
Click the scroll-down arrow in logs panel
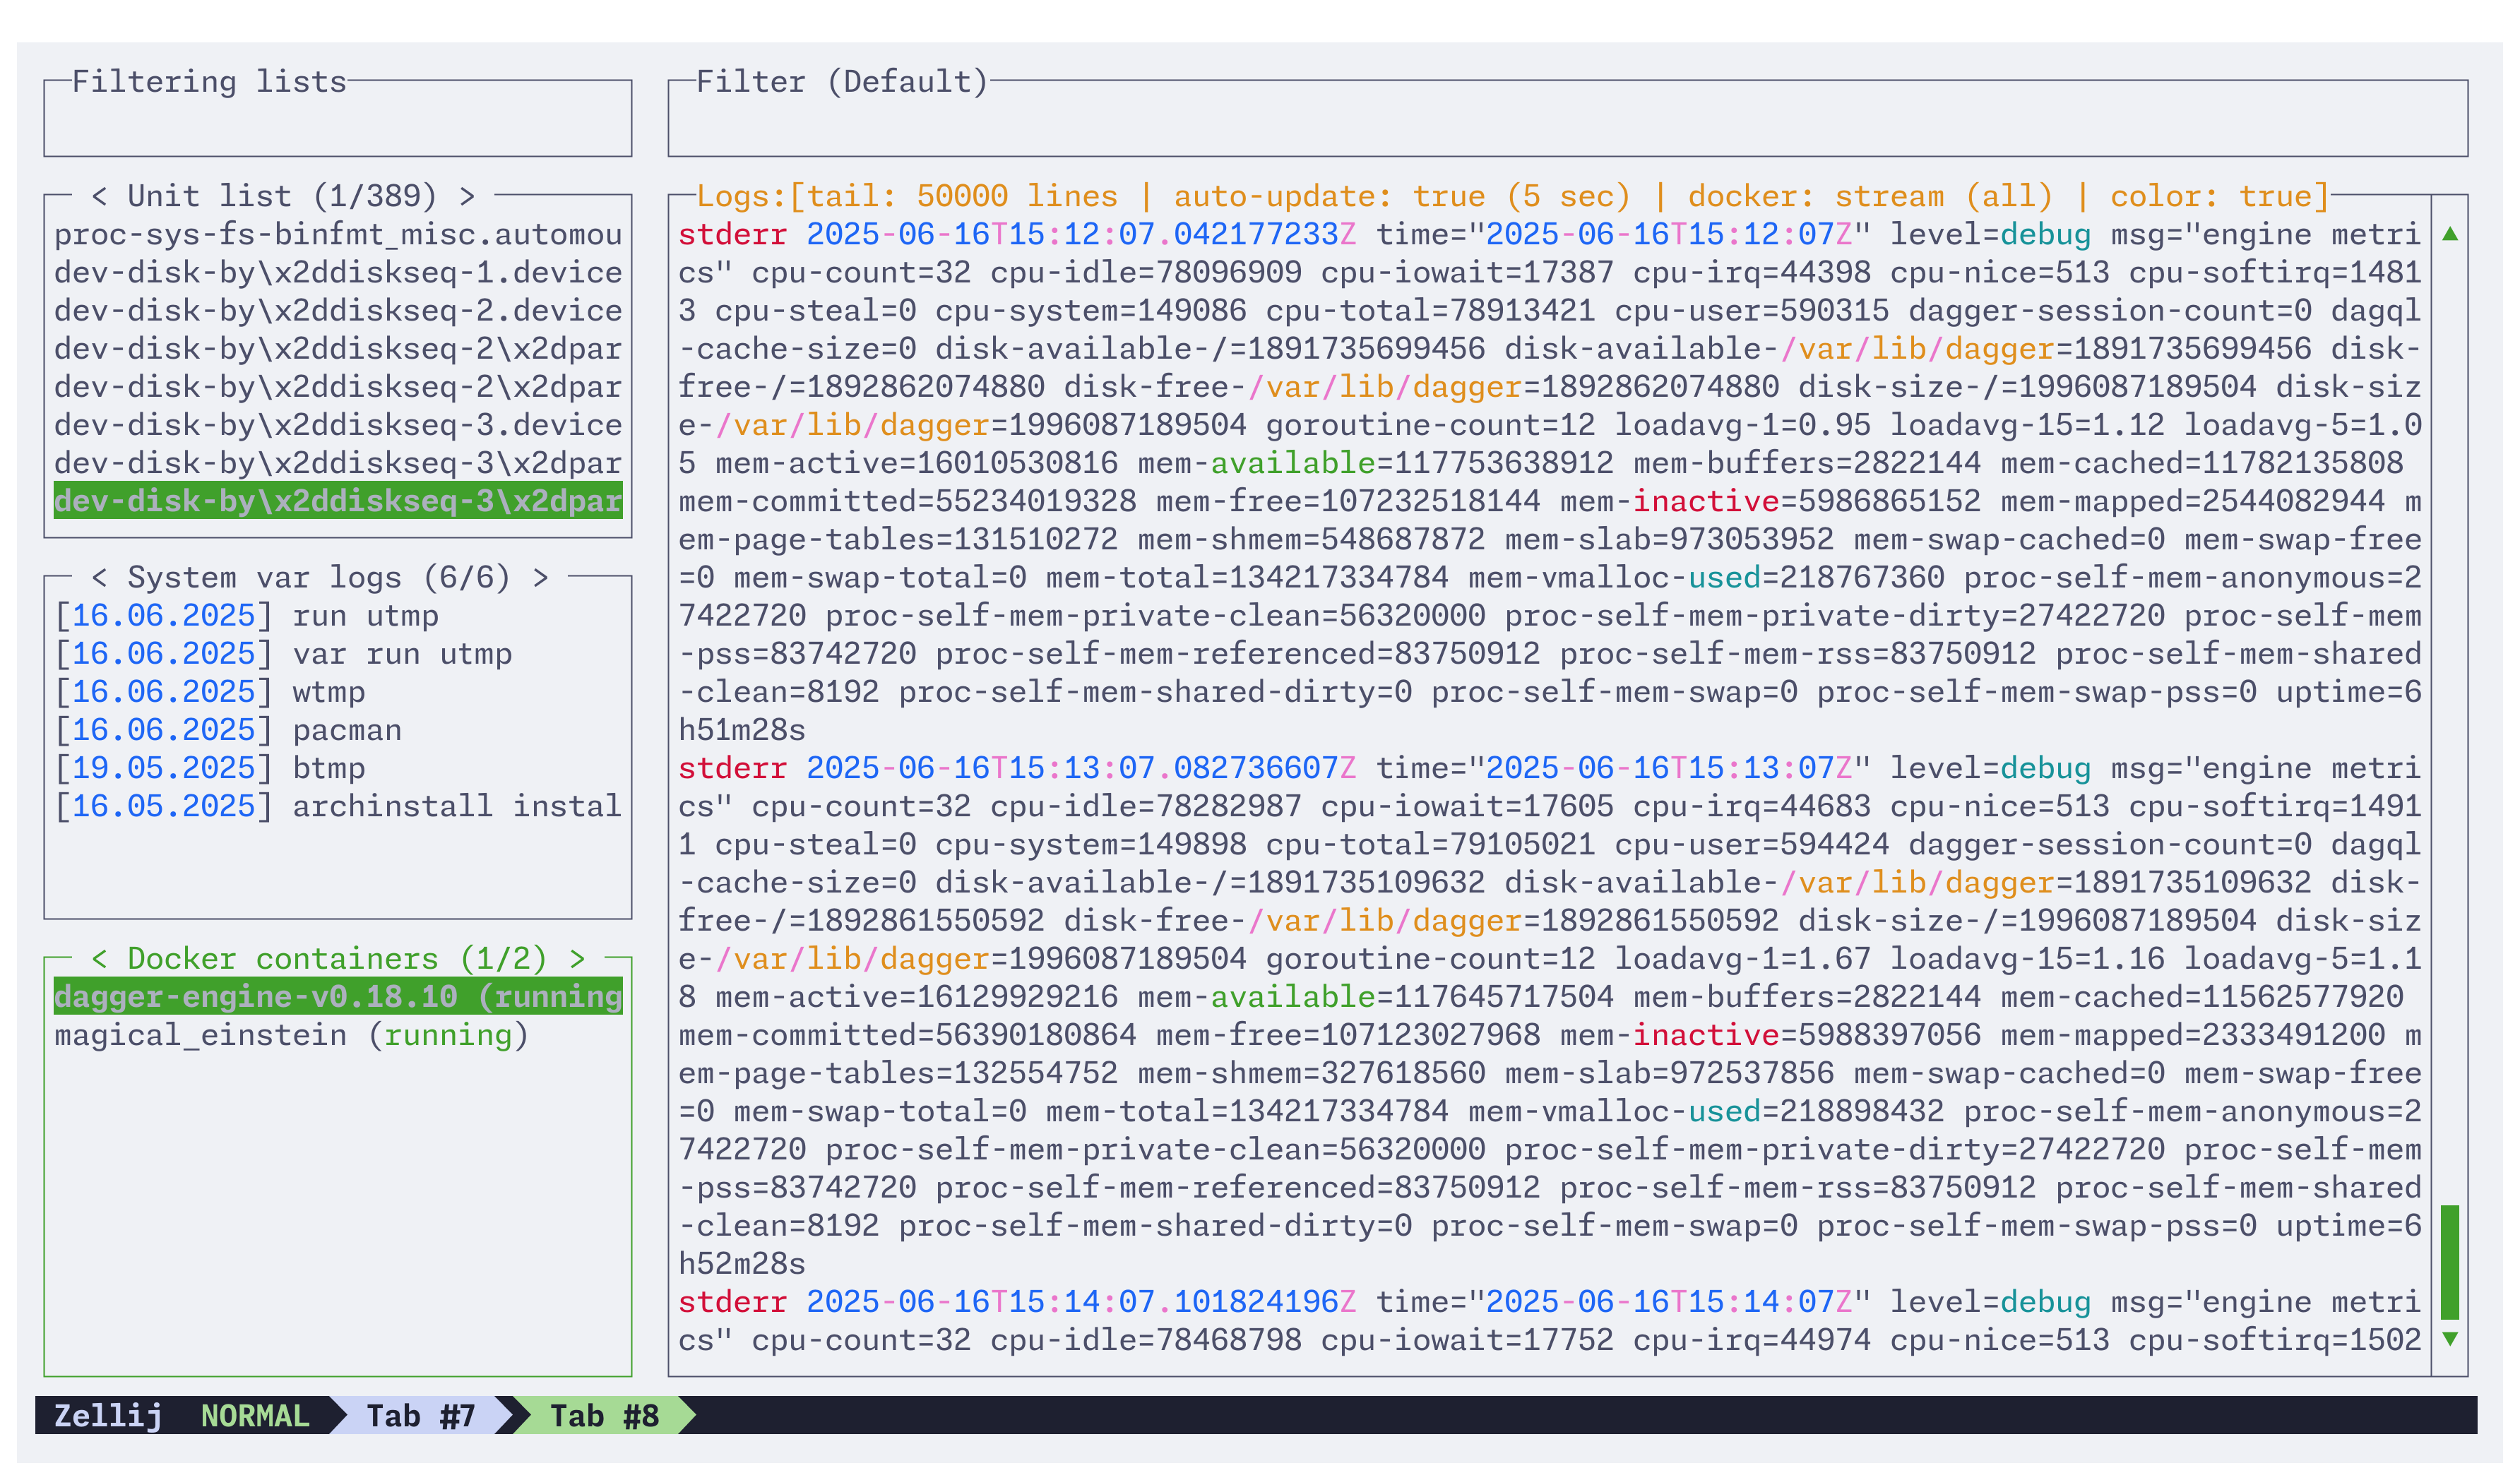(x=2449, y=1338)
